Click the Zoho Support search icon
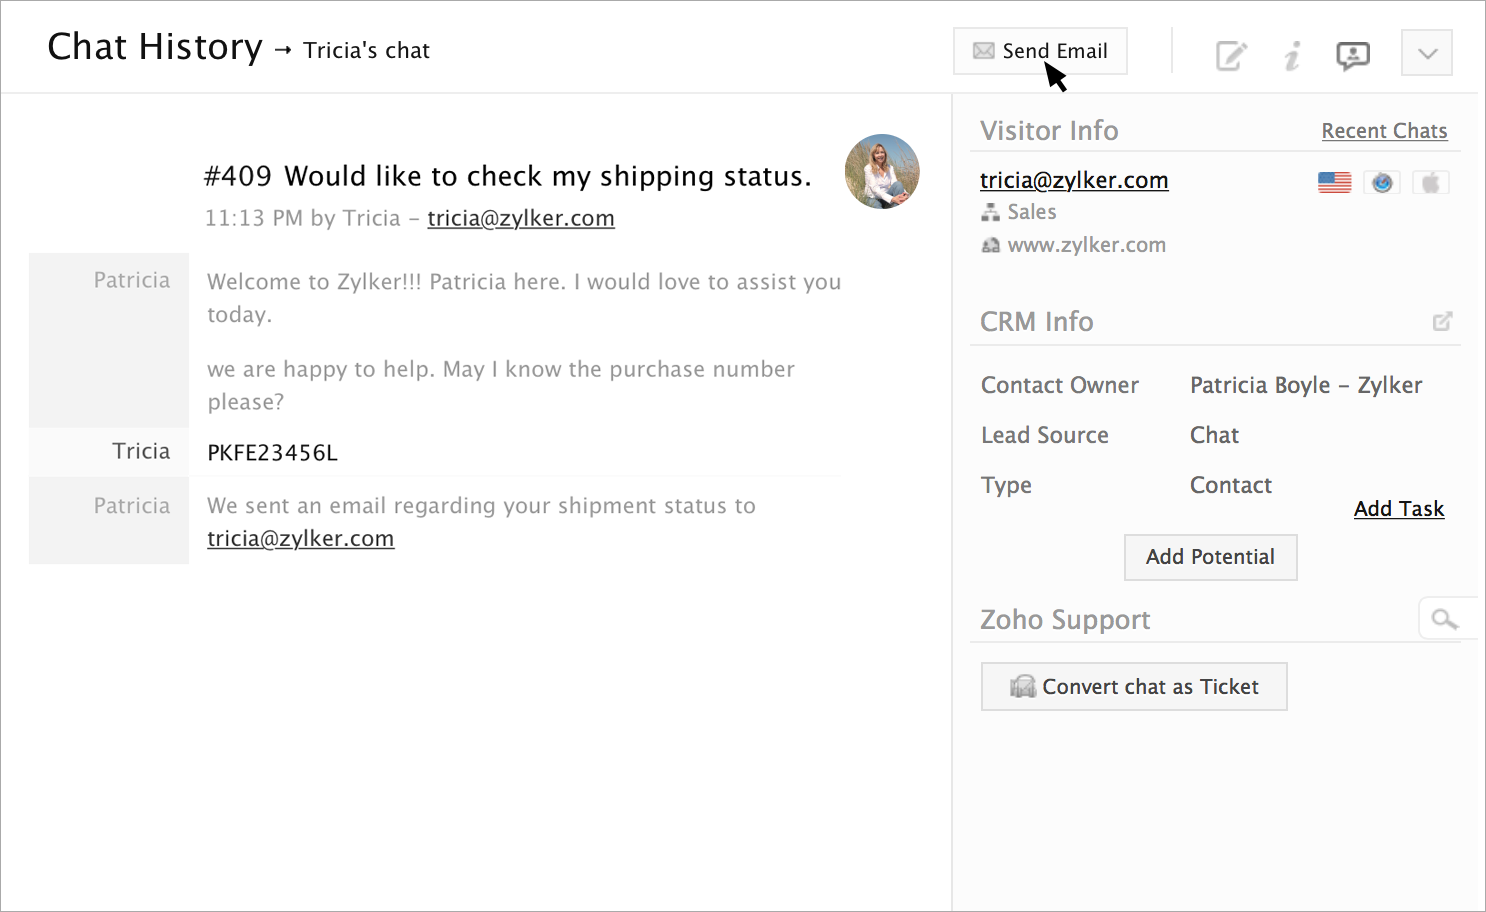Image resolution: width=1486 pixels, height=912 pixels. tap(1443, 619)
